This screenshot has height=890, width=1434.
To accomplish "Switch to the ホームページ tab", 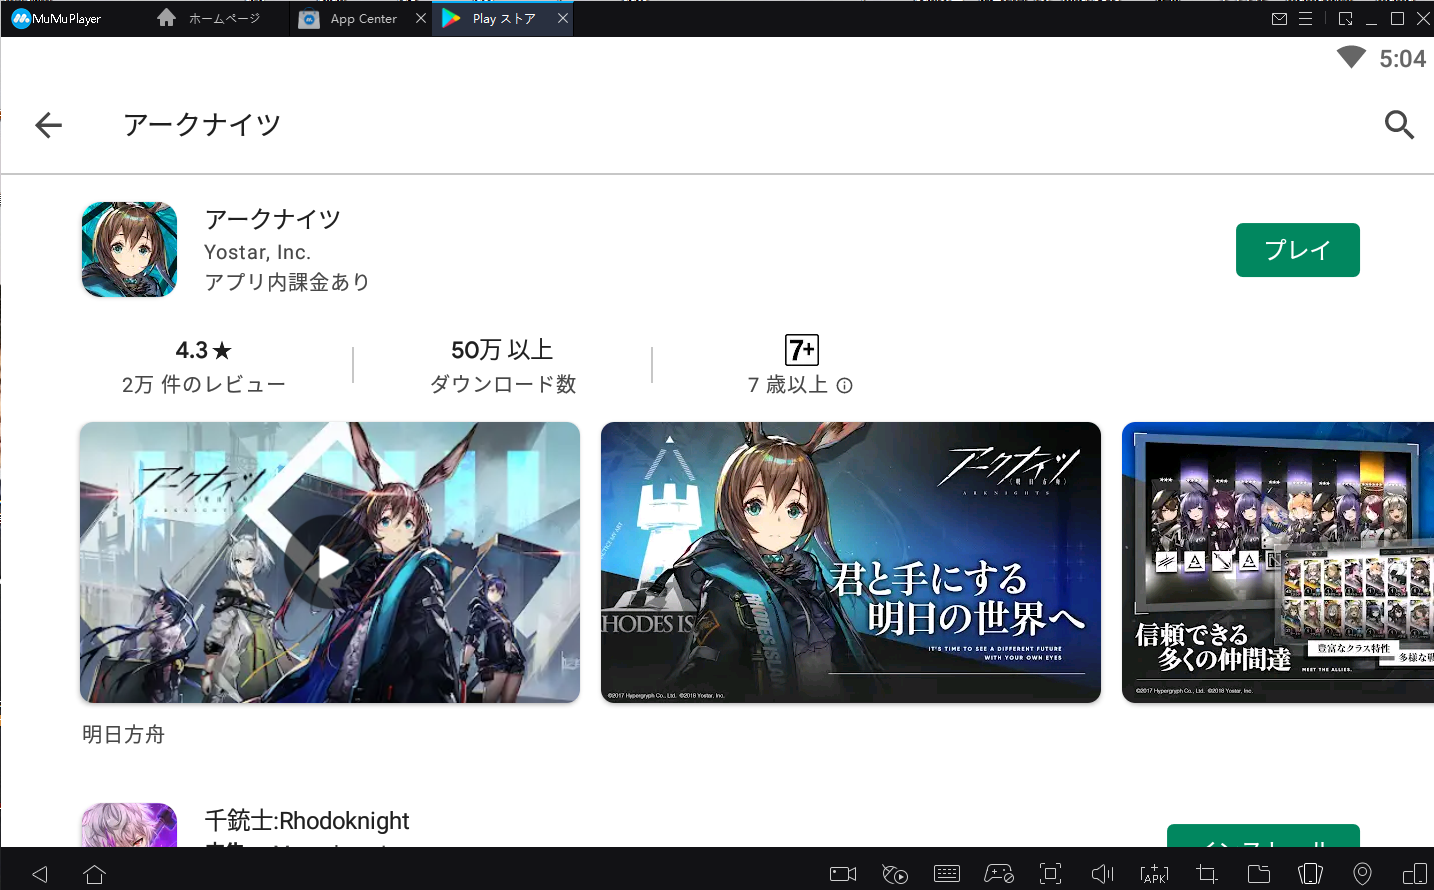I will (209, 18).
